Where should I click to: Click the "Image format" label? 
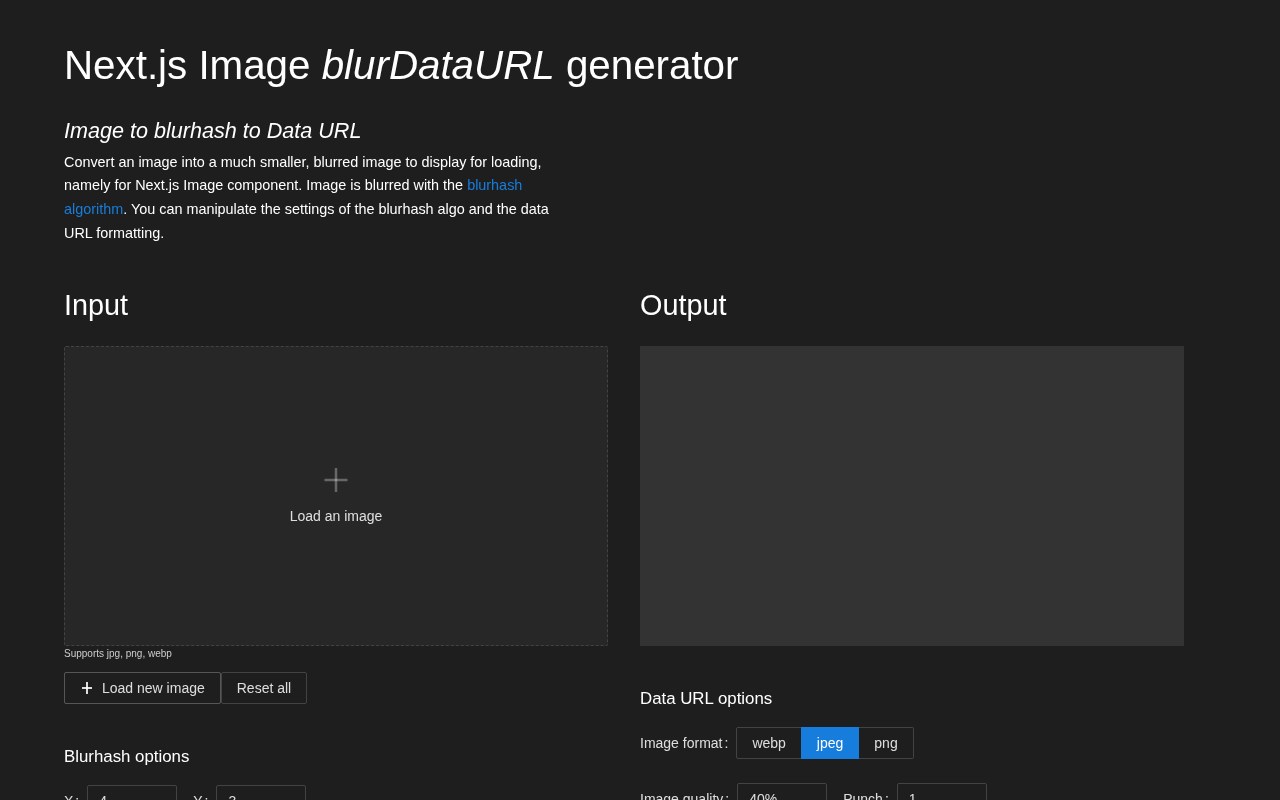coord(682,743)
